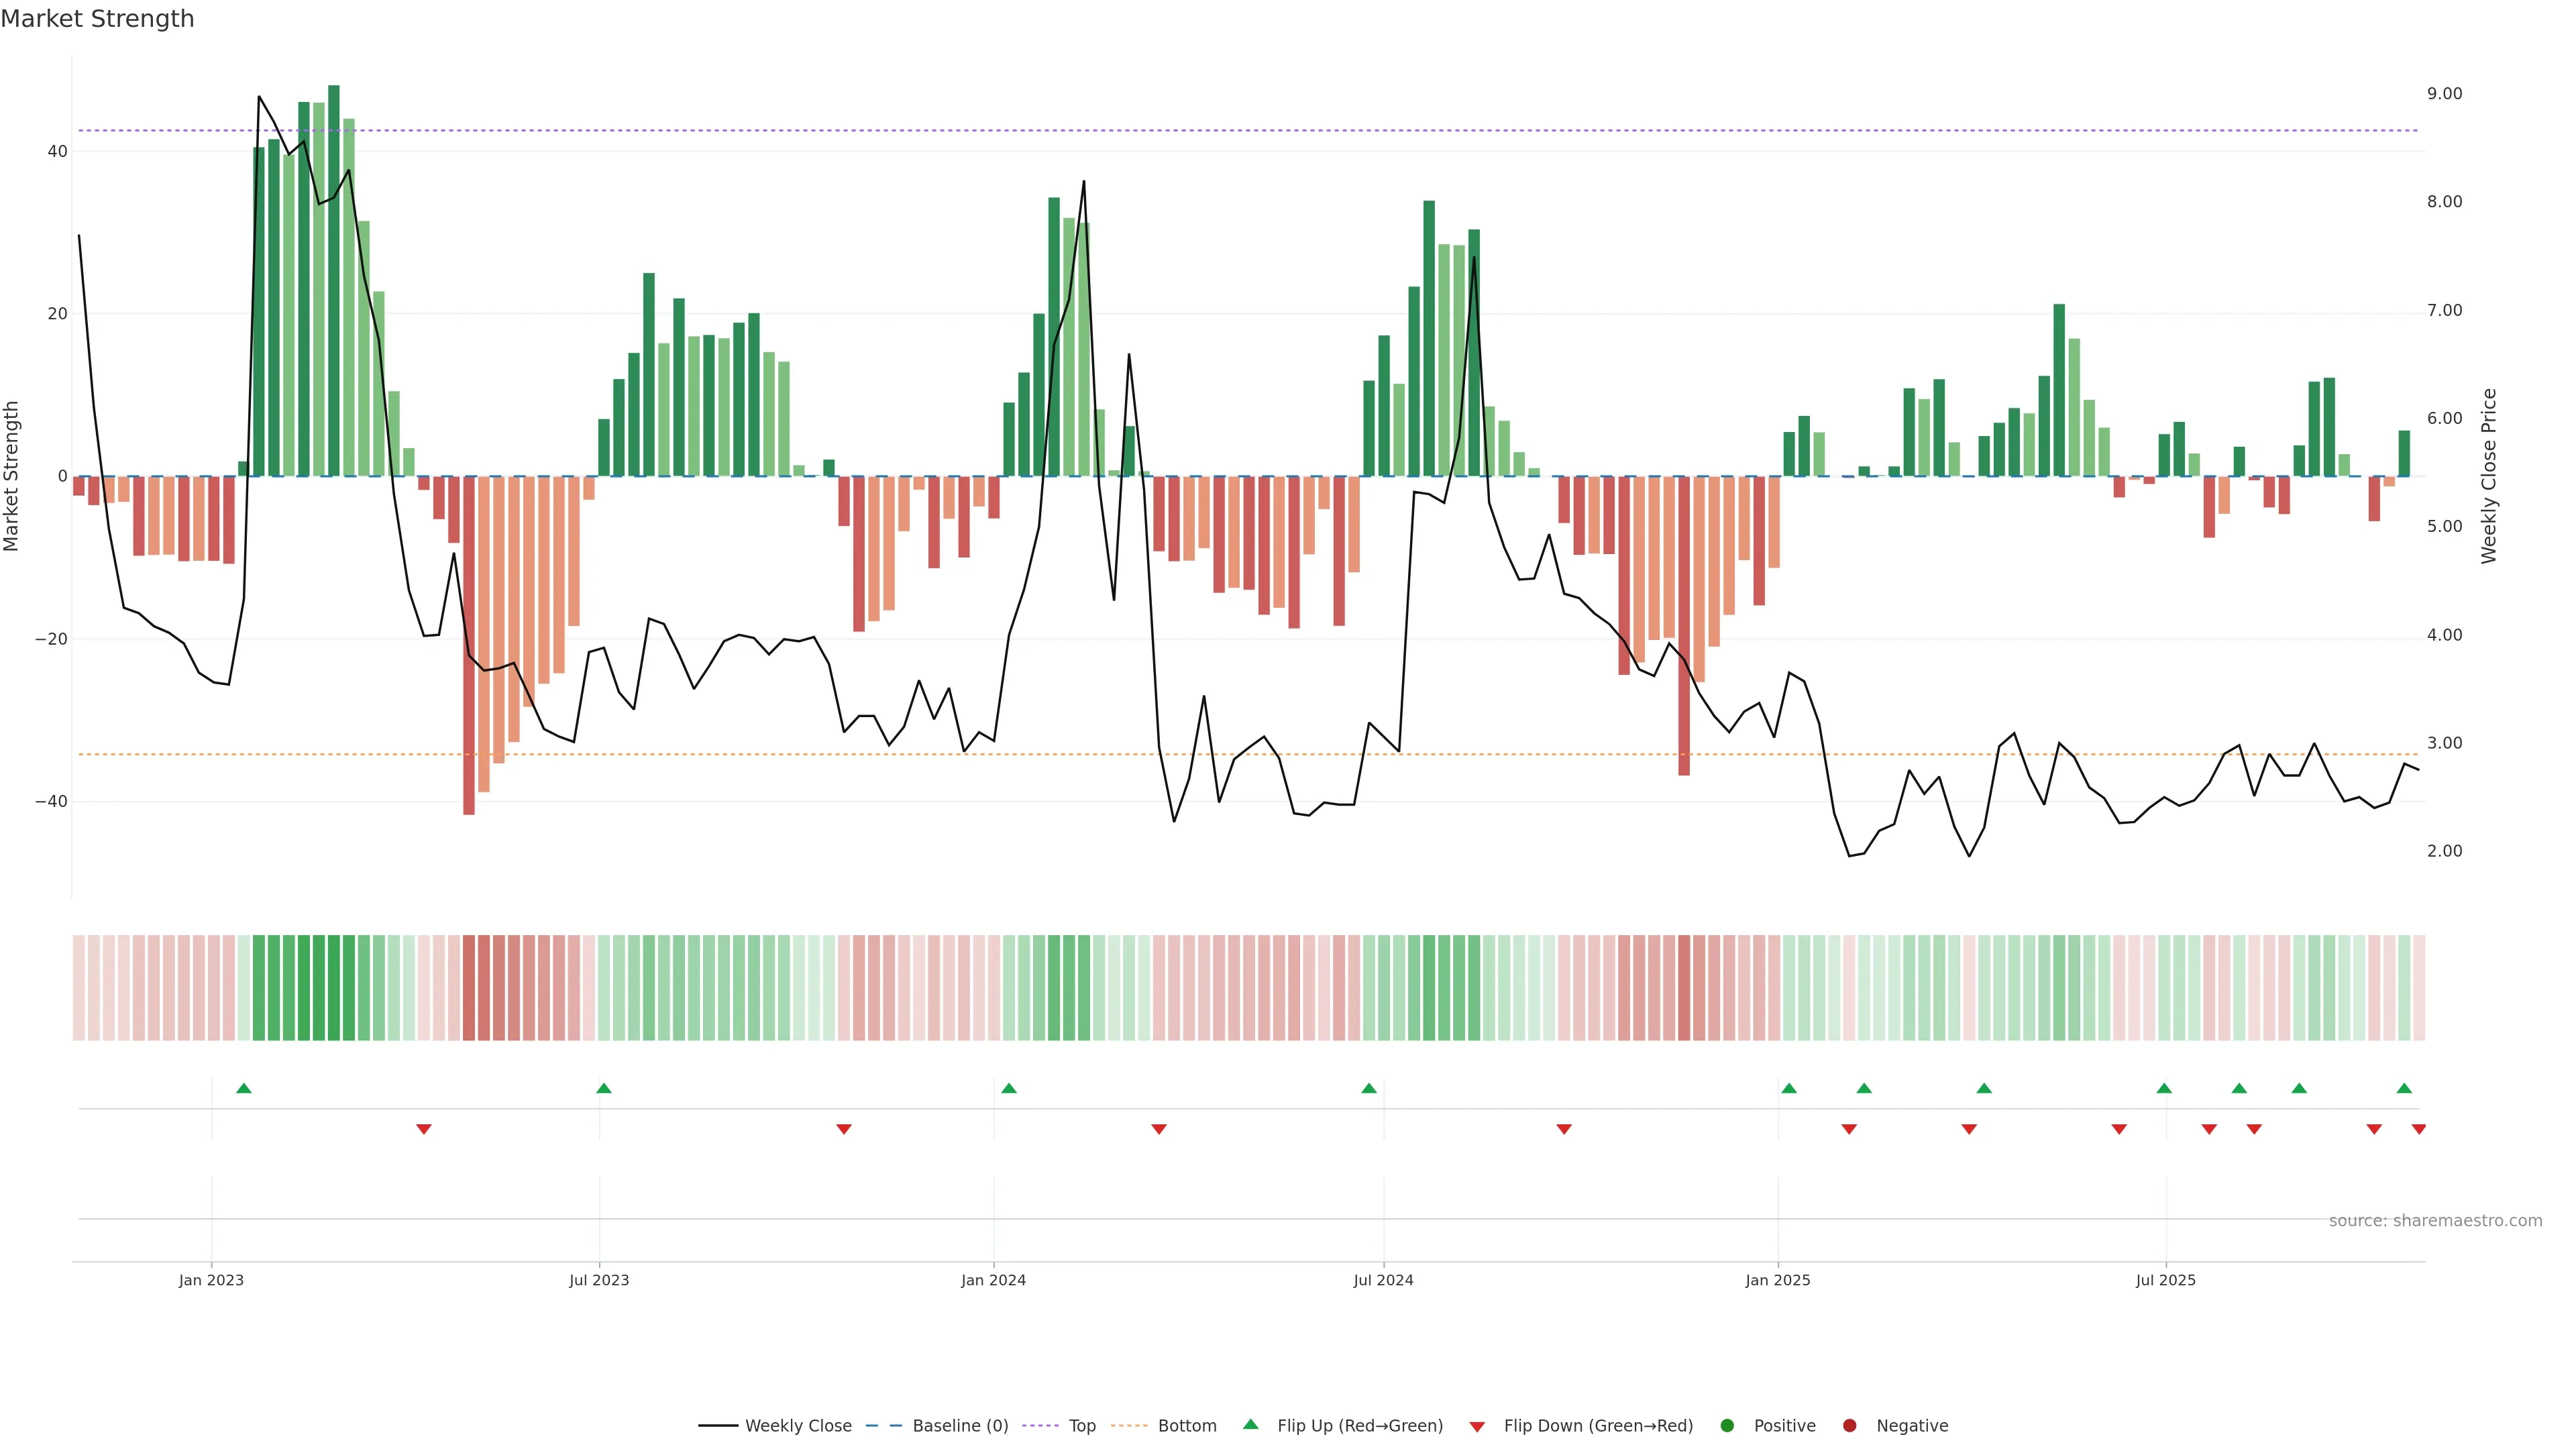Click the Weekly Close Price axis title
The image size is (2576, 1449).
click(x=2490, y=476)
